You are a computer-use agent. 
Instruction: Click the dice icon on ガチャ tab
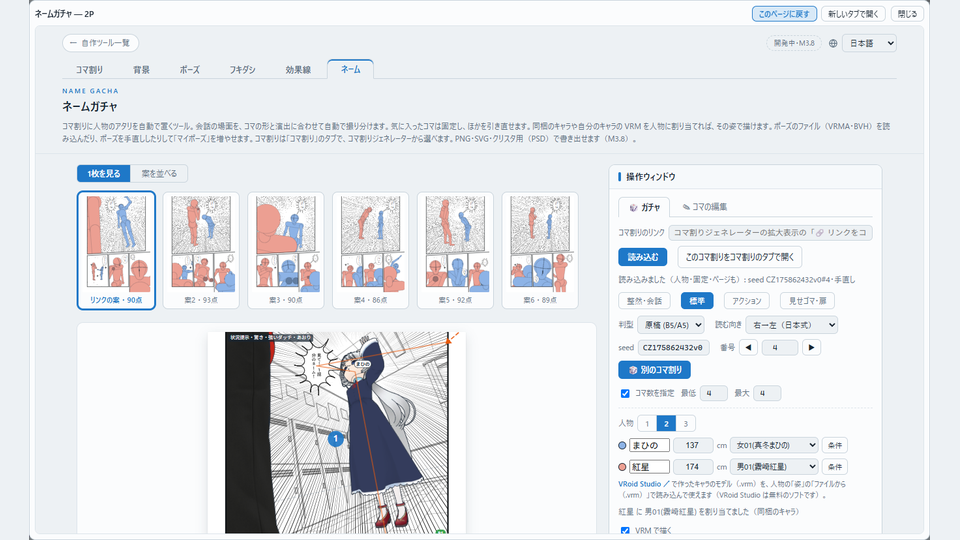pos(633,208)
